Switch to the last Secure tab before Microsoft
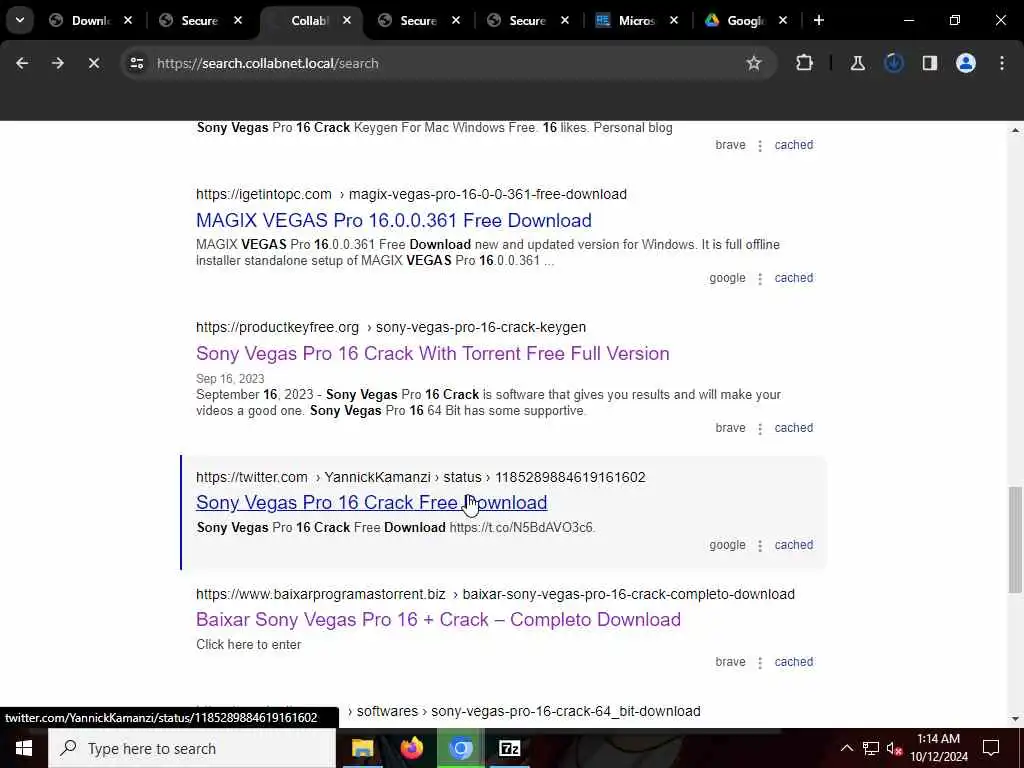This screenshot has height=768, width=1024. [x=527, y=21]
